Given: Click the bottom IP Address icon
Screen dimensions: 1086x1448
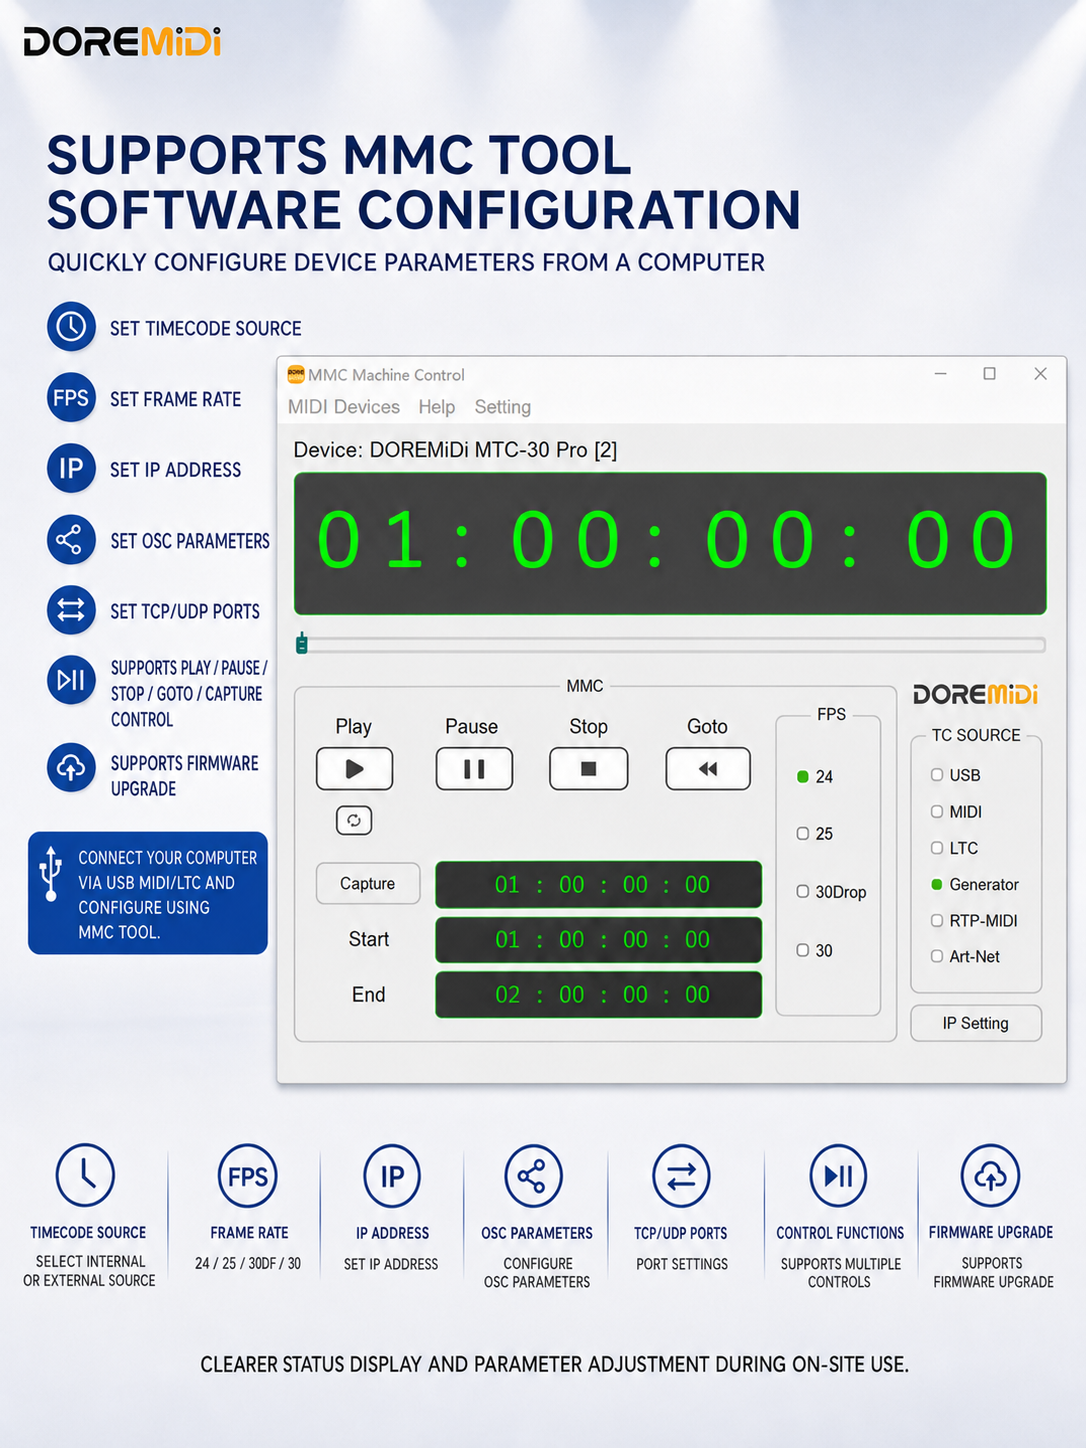Looking at the screenshot, I should tap(392, 1176).
